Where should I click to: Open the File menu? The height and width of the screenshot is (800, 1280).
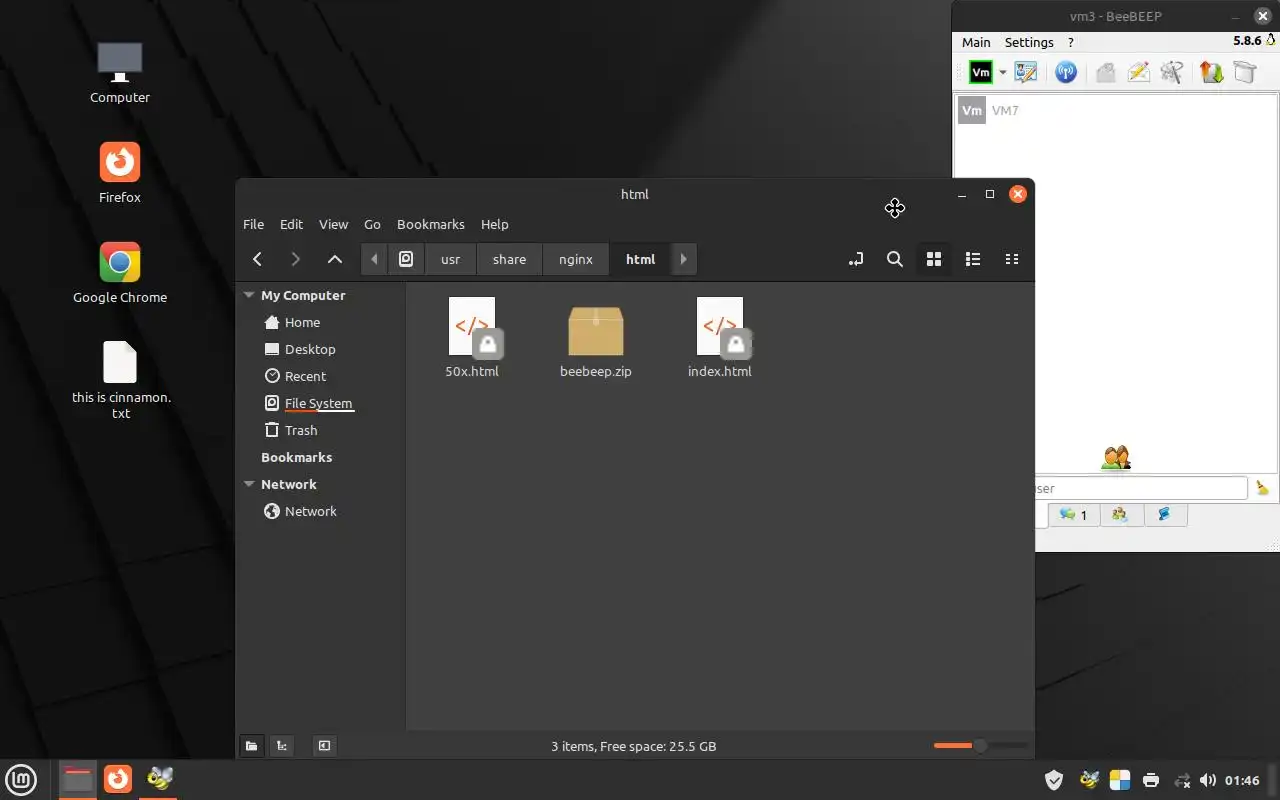(254, 224)
